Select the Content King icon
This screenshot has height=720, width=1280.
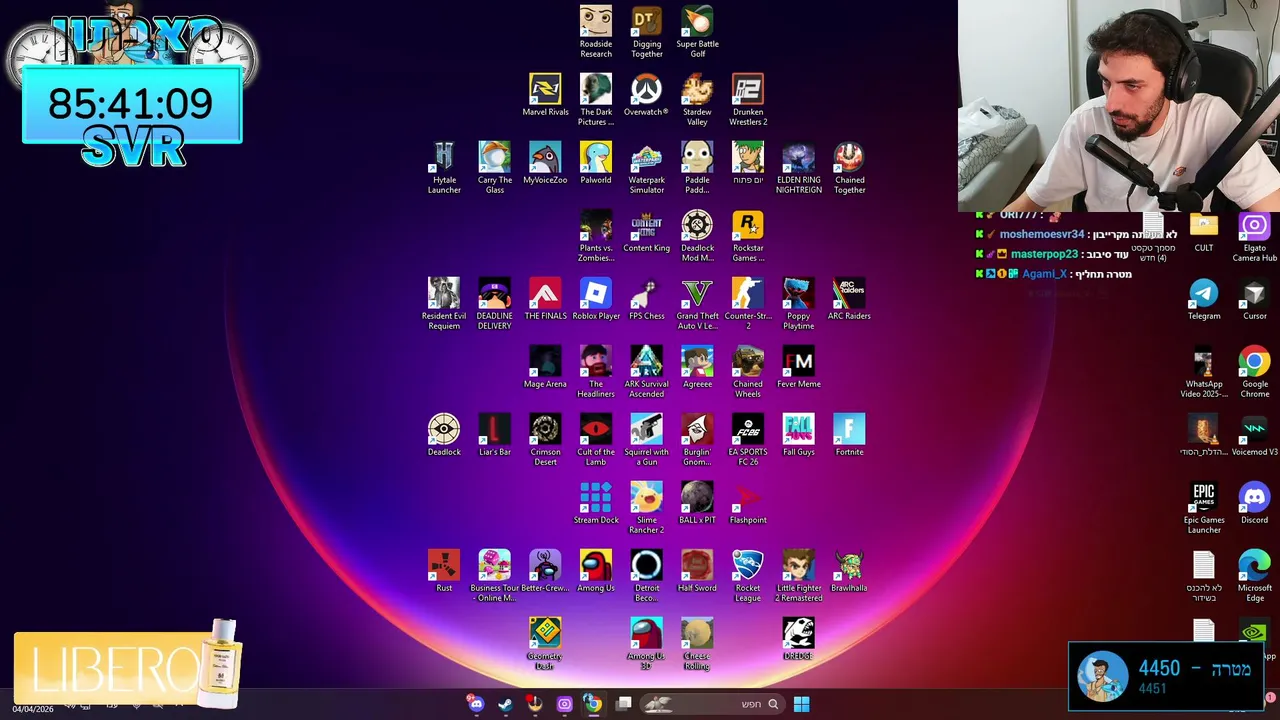coord(647,231)
